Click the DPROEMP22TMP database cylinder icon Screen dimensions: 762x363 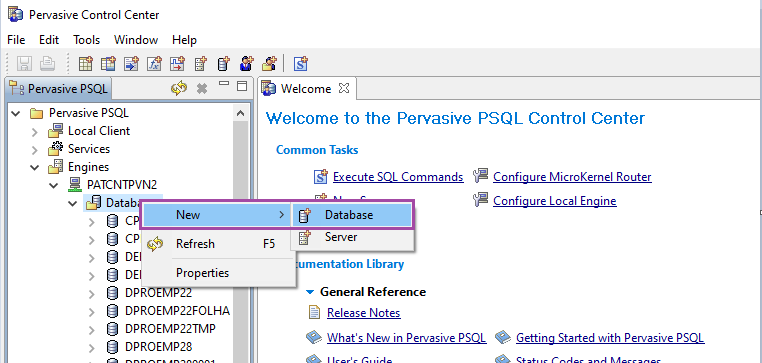pyautogui.click(x=112, y=328)
